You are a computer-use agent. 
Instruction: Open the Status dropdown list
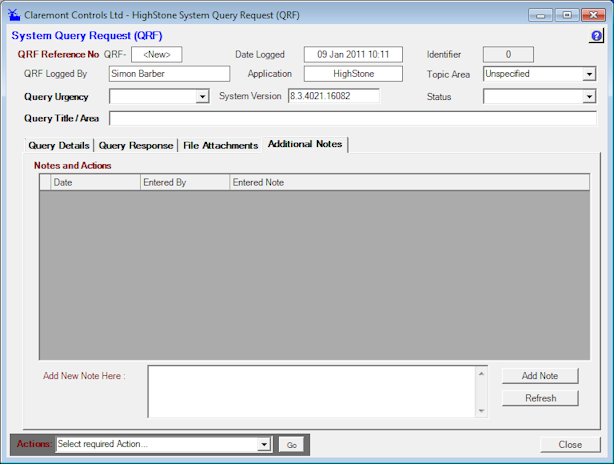(x=589, y=97)
